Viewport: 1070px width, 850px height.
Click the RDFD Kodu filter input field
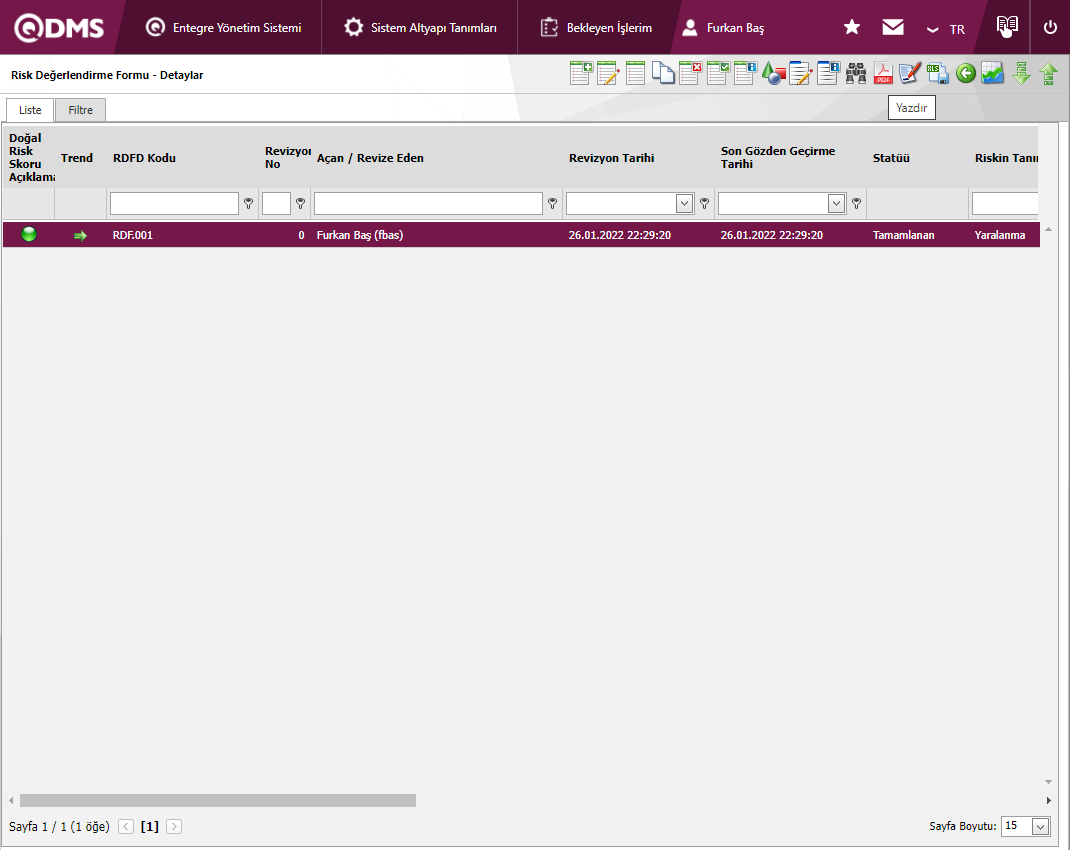pos(174,204)
